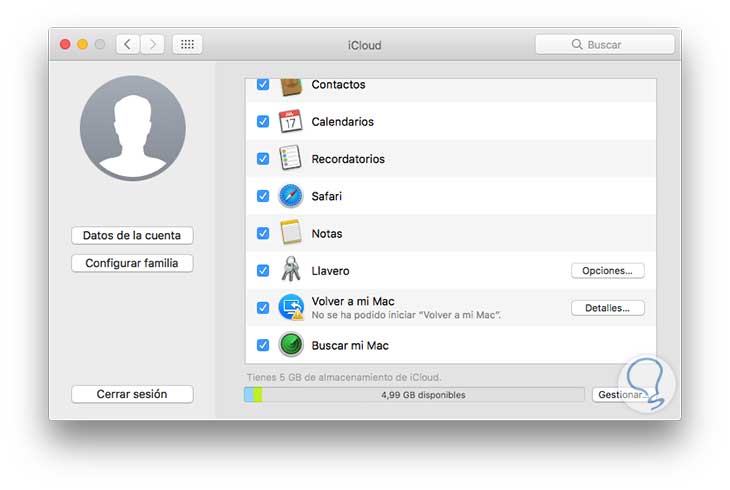Disable Recordatorios sync checkbox
This screenshot has height=490, width=730.
[263, 159]
